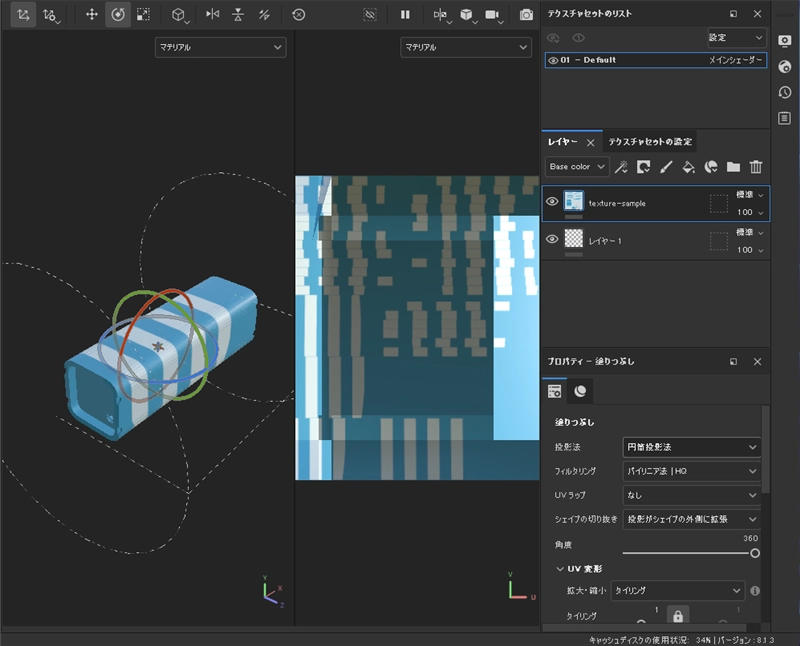
Task: Reset the projection transform with the circular-arrow icon
Action: click(298, 14)
